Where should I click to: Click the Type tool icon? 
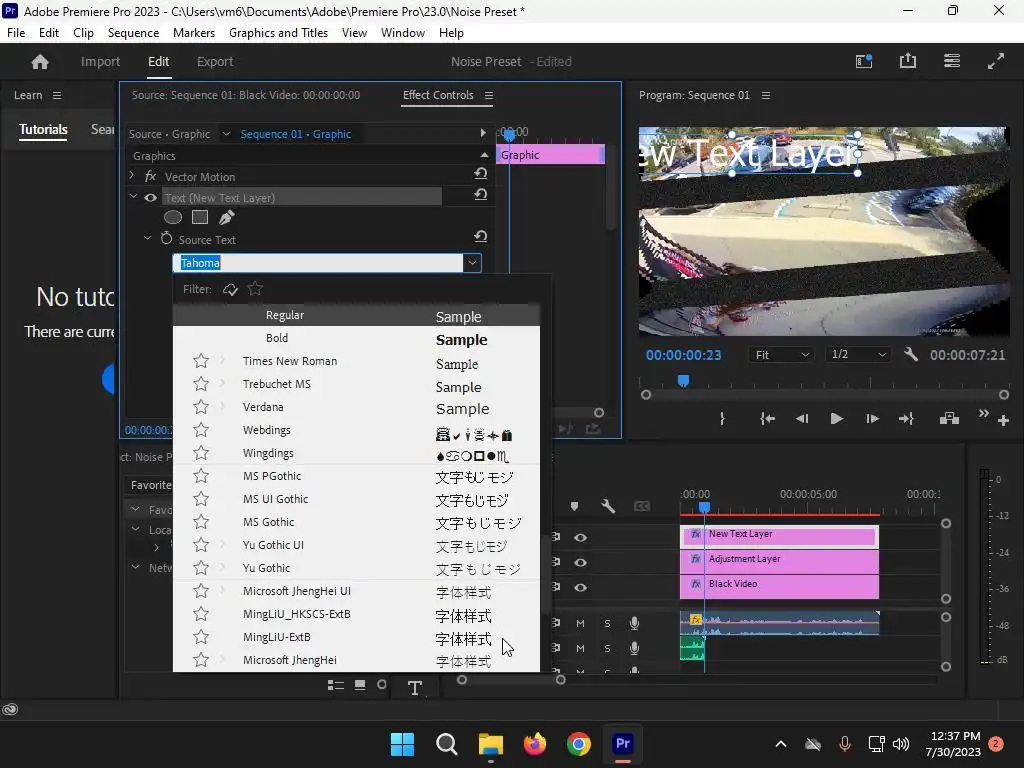415,688
